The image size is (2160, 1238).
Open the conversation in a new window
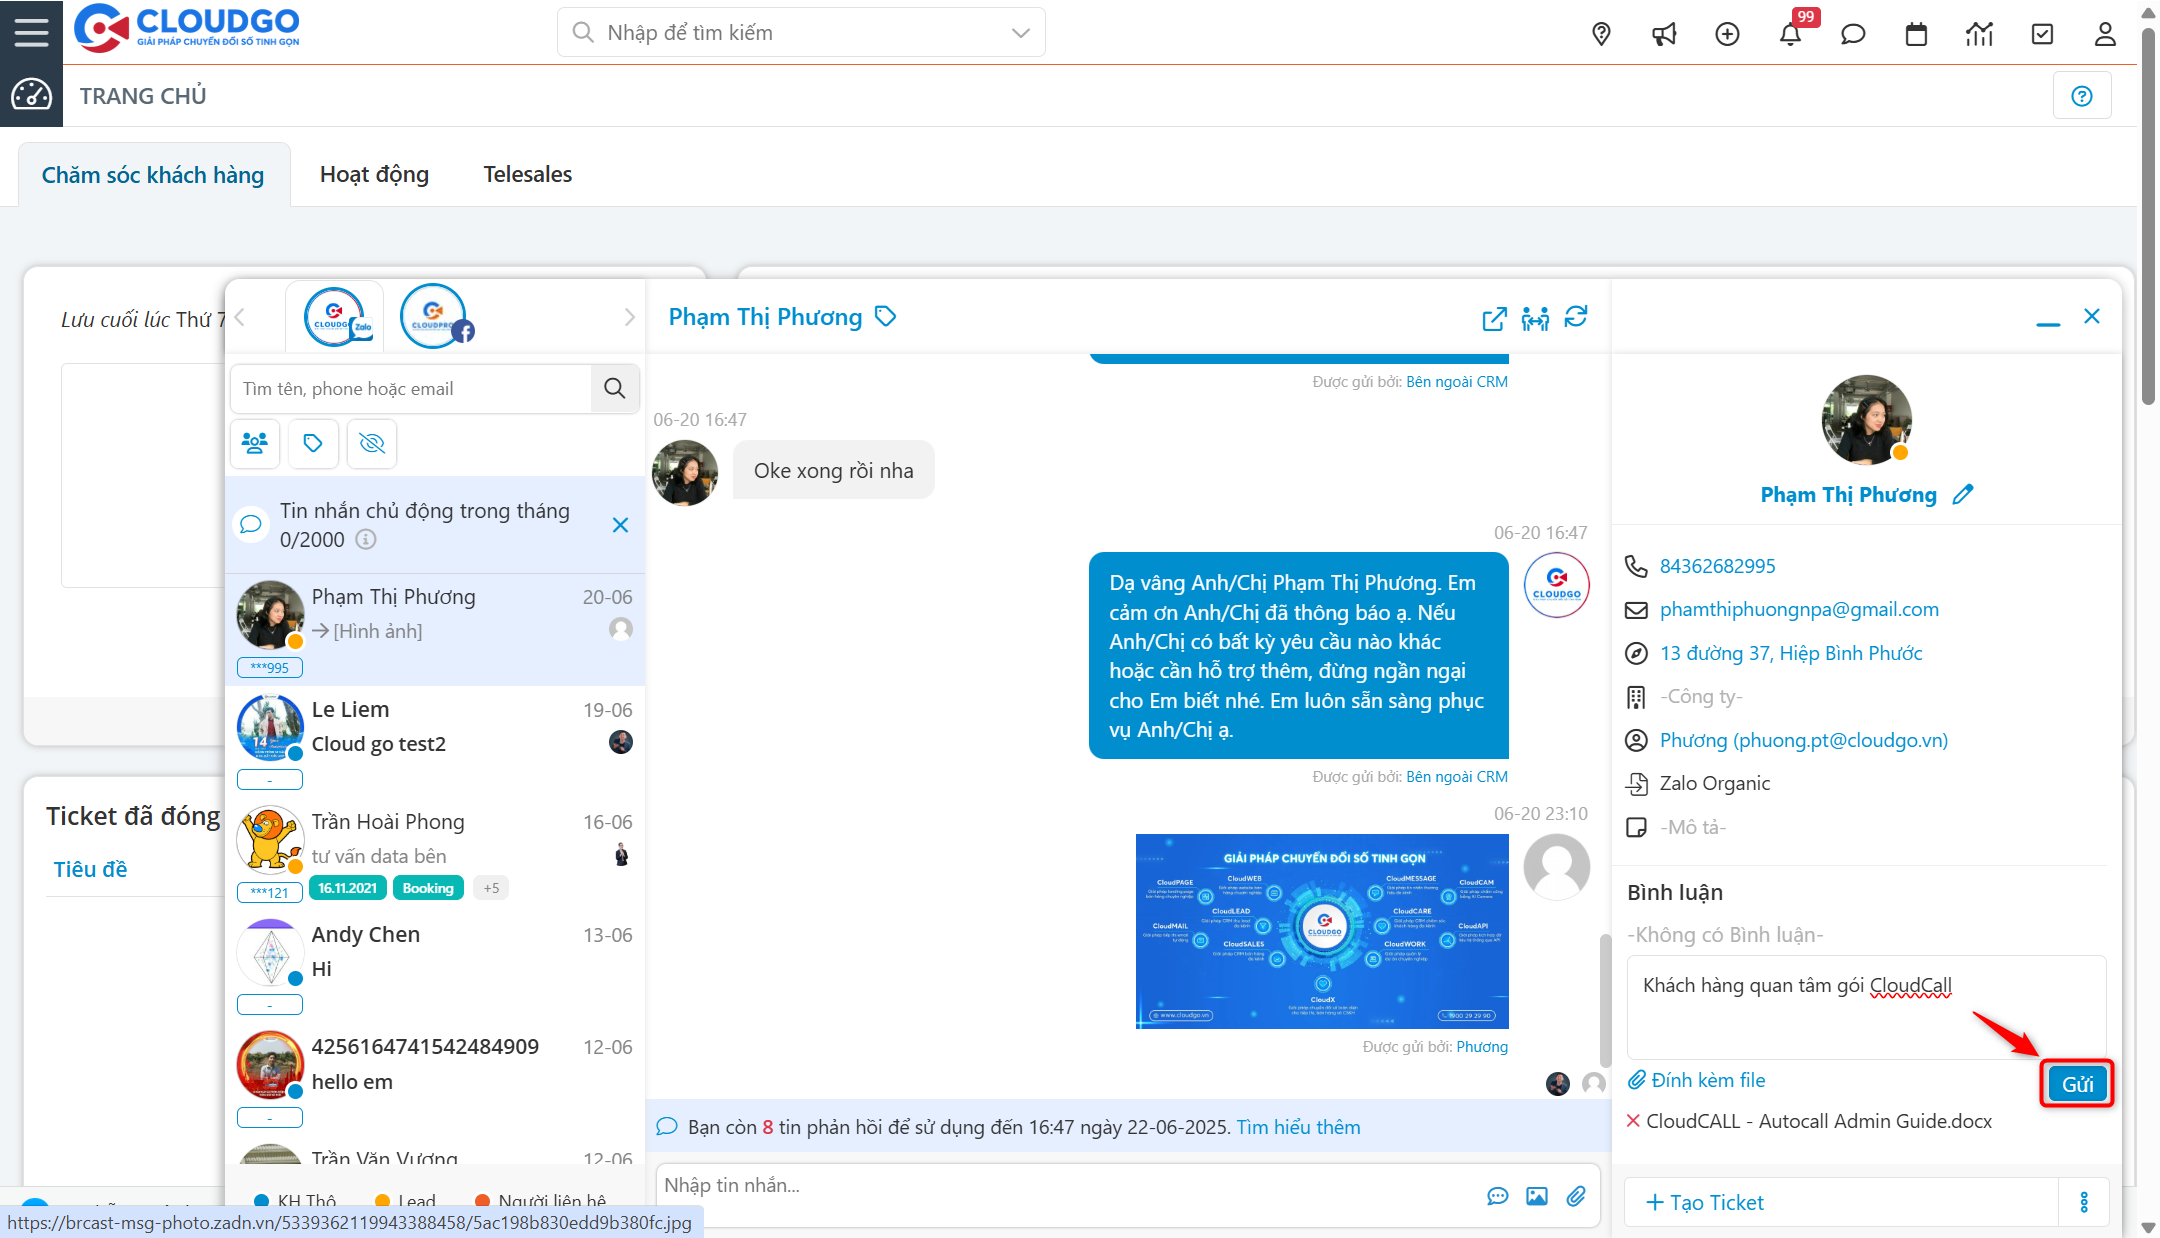tap(1494, 318)
